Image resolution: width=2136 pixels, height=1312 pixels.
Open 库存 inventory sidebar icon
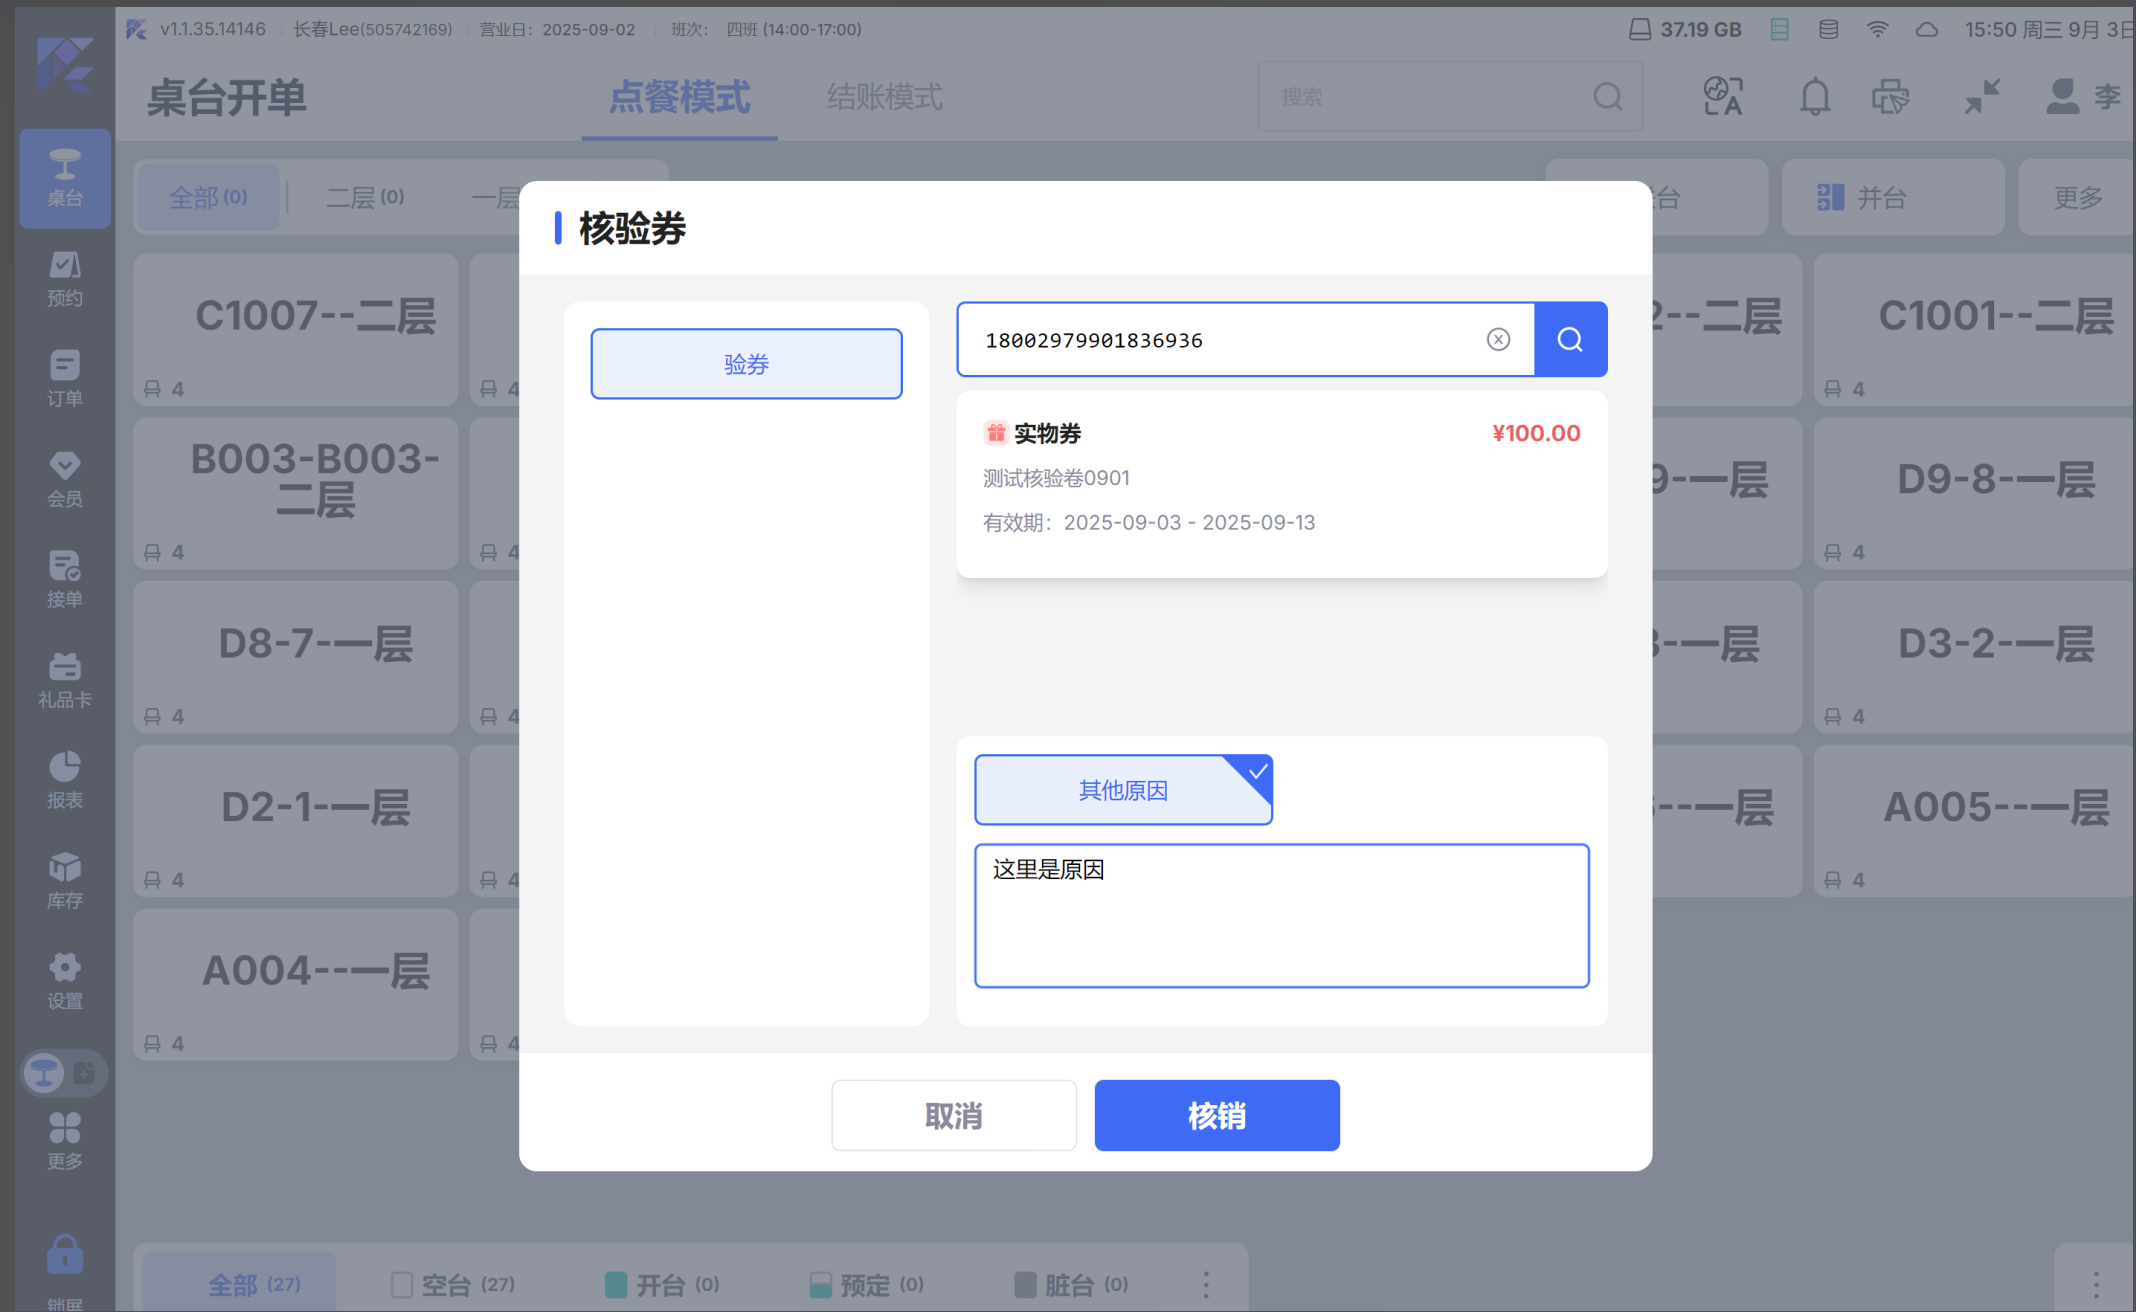pos(65,881)
